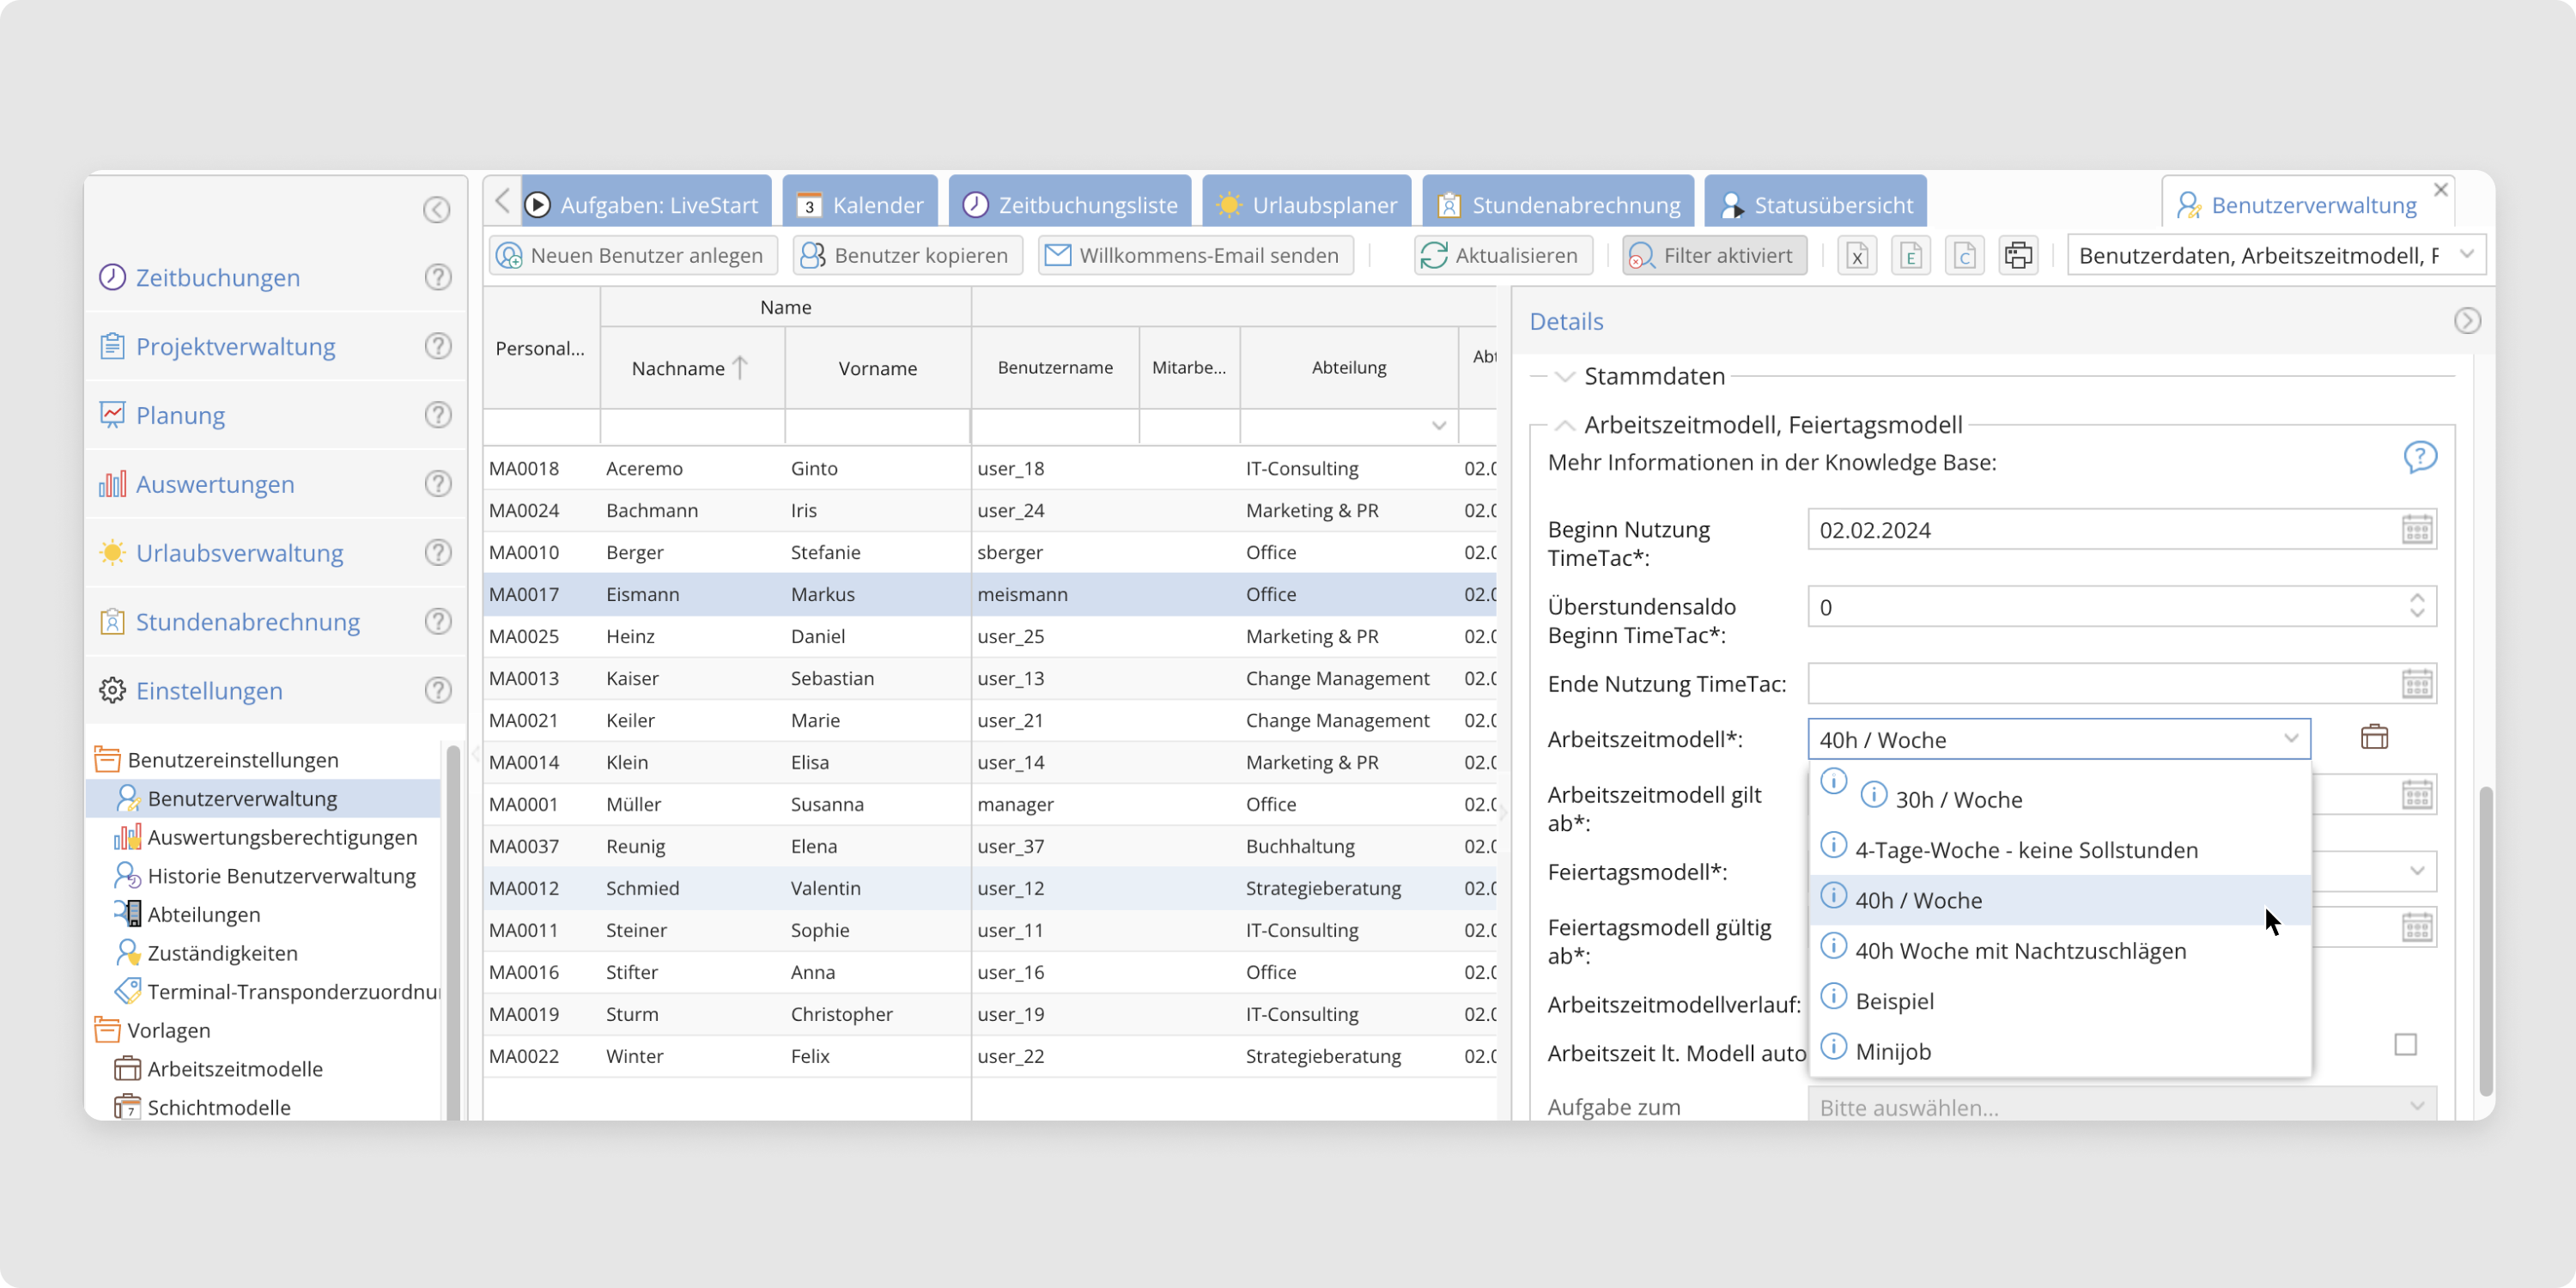Click the print icon in toolbar
This screenshot has height=1288, width=2576.
point(2018,256)
